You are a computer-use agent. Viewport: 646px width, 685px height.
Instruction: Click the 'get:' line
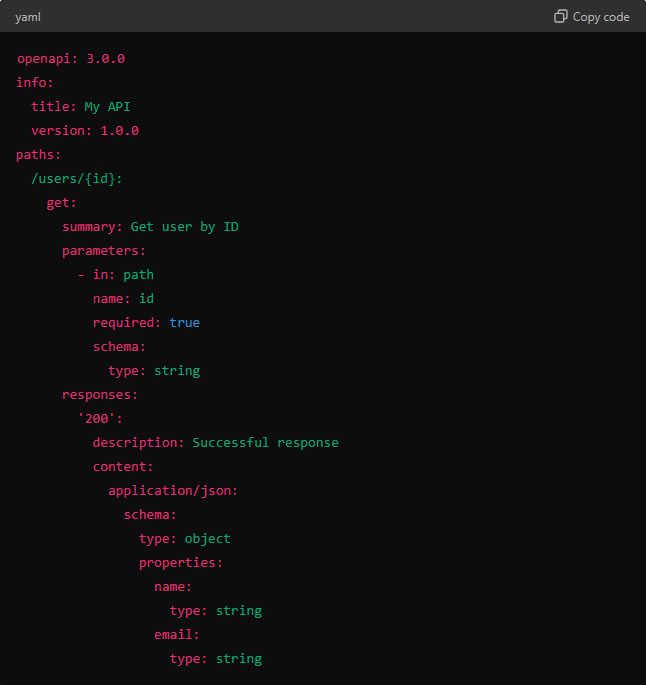[62, 203]
